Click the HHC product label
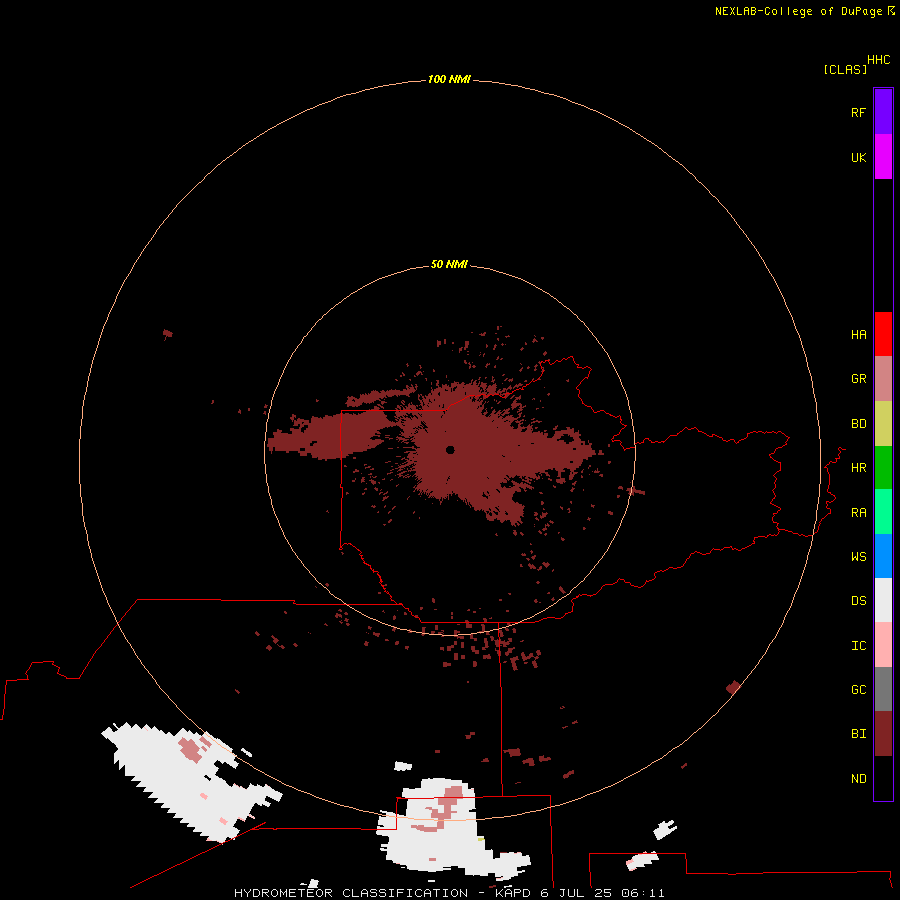The image size is (900, 900). (x=878, y=60)
